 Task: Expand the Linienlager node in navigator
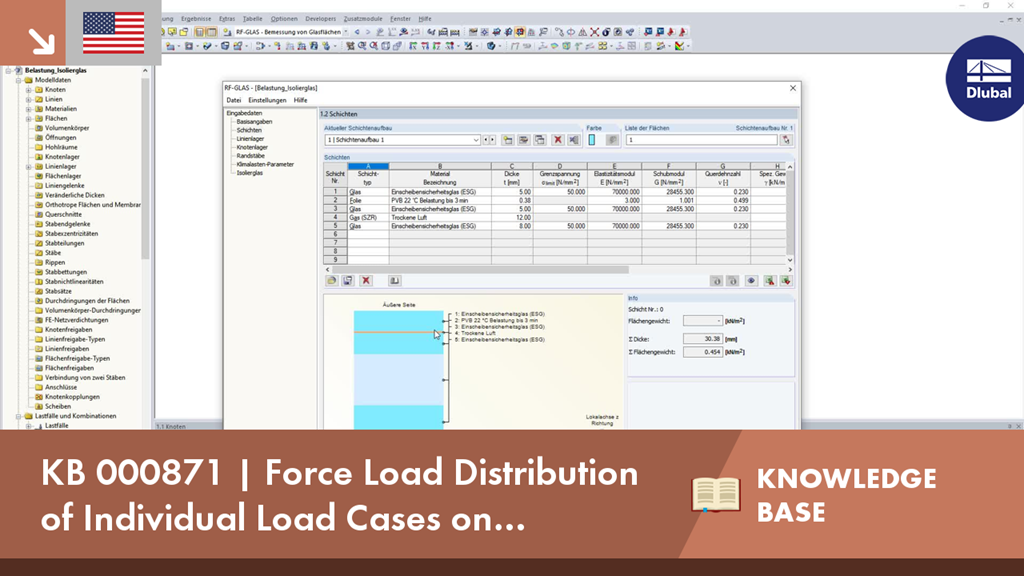[x=29, y=167]
